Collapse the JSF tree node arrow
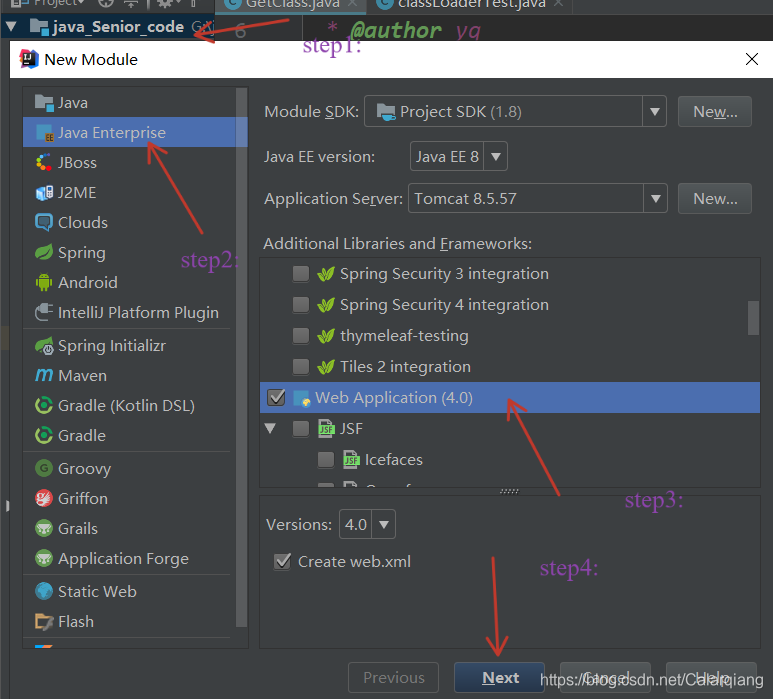The width and height of the screenshot is (773, 699). [x=270, y=428]
